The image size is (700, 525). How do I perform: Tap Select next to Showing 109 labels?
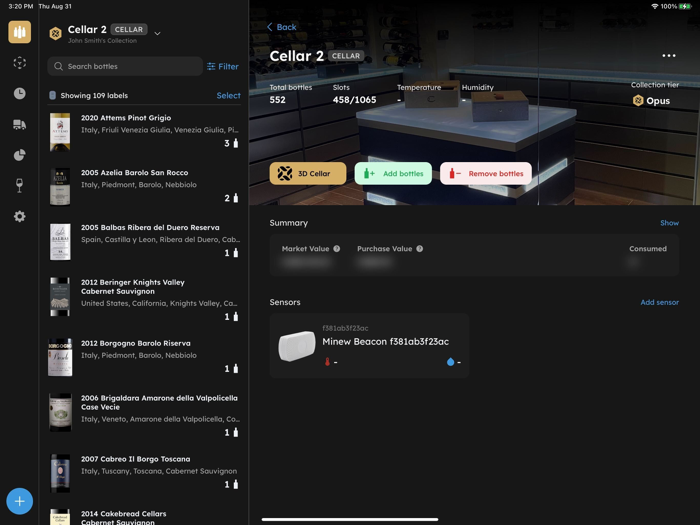228,96
